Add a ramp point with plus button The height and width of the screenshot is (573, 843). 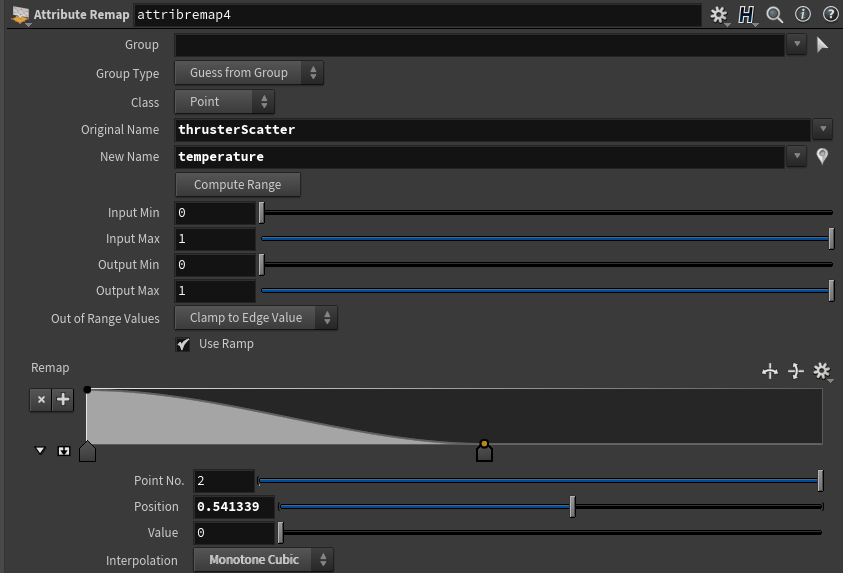[63, 399]
